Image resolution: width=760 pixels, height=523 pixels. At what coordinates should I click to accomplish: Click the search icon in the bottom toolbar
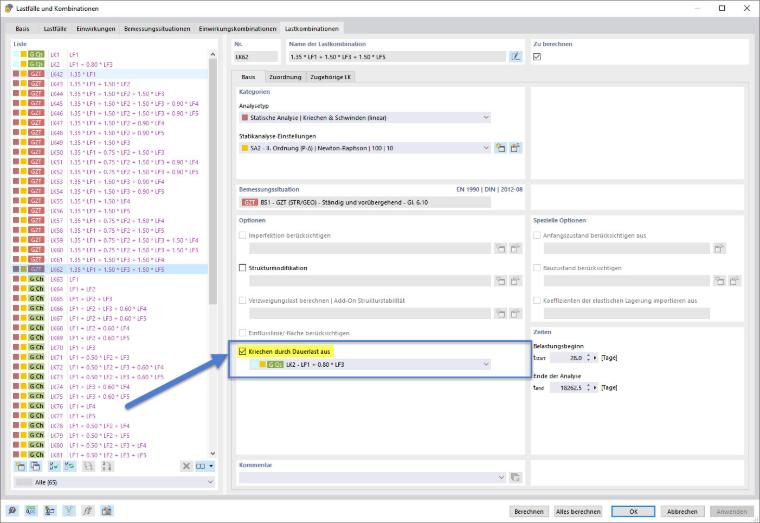[x=12, y=510]
